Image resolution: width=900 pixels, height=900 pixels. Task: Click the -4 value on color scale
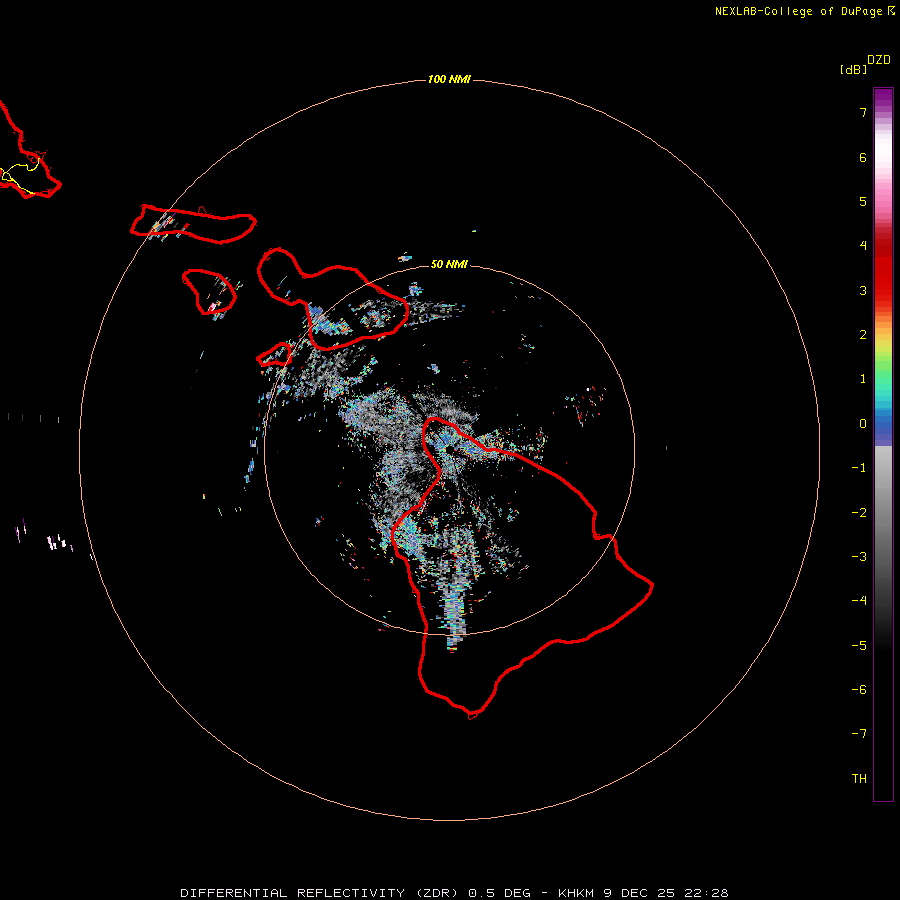tap(859, 601)
